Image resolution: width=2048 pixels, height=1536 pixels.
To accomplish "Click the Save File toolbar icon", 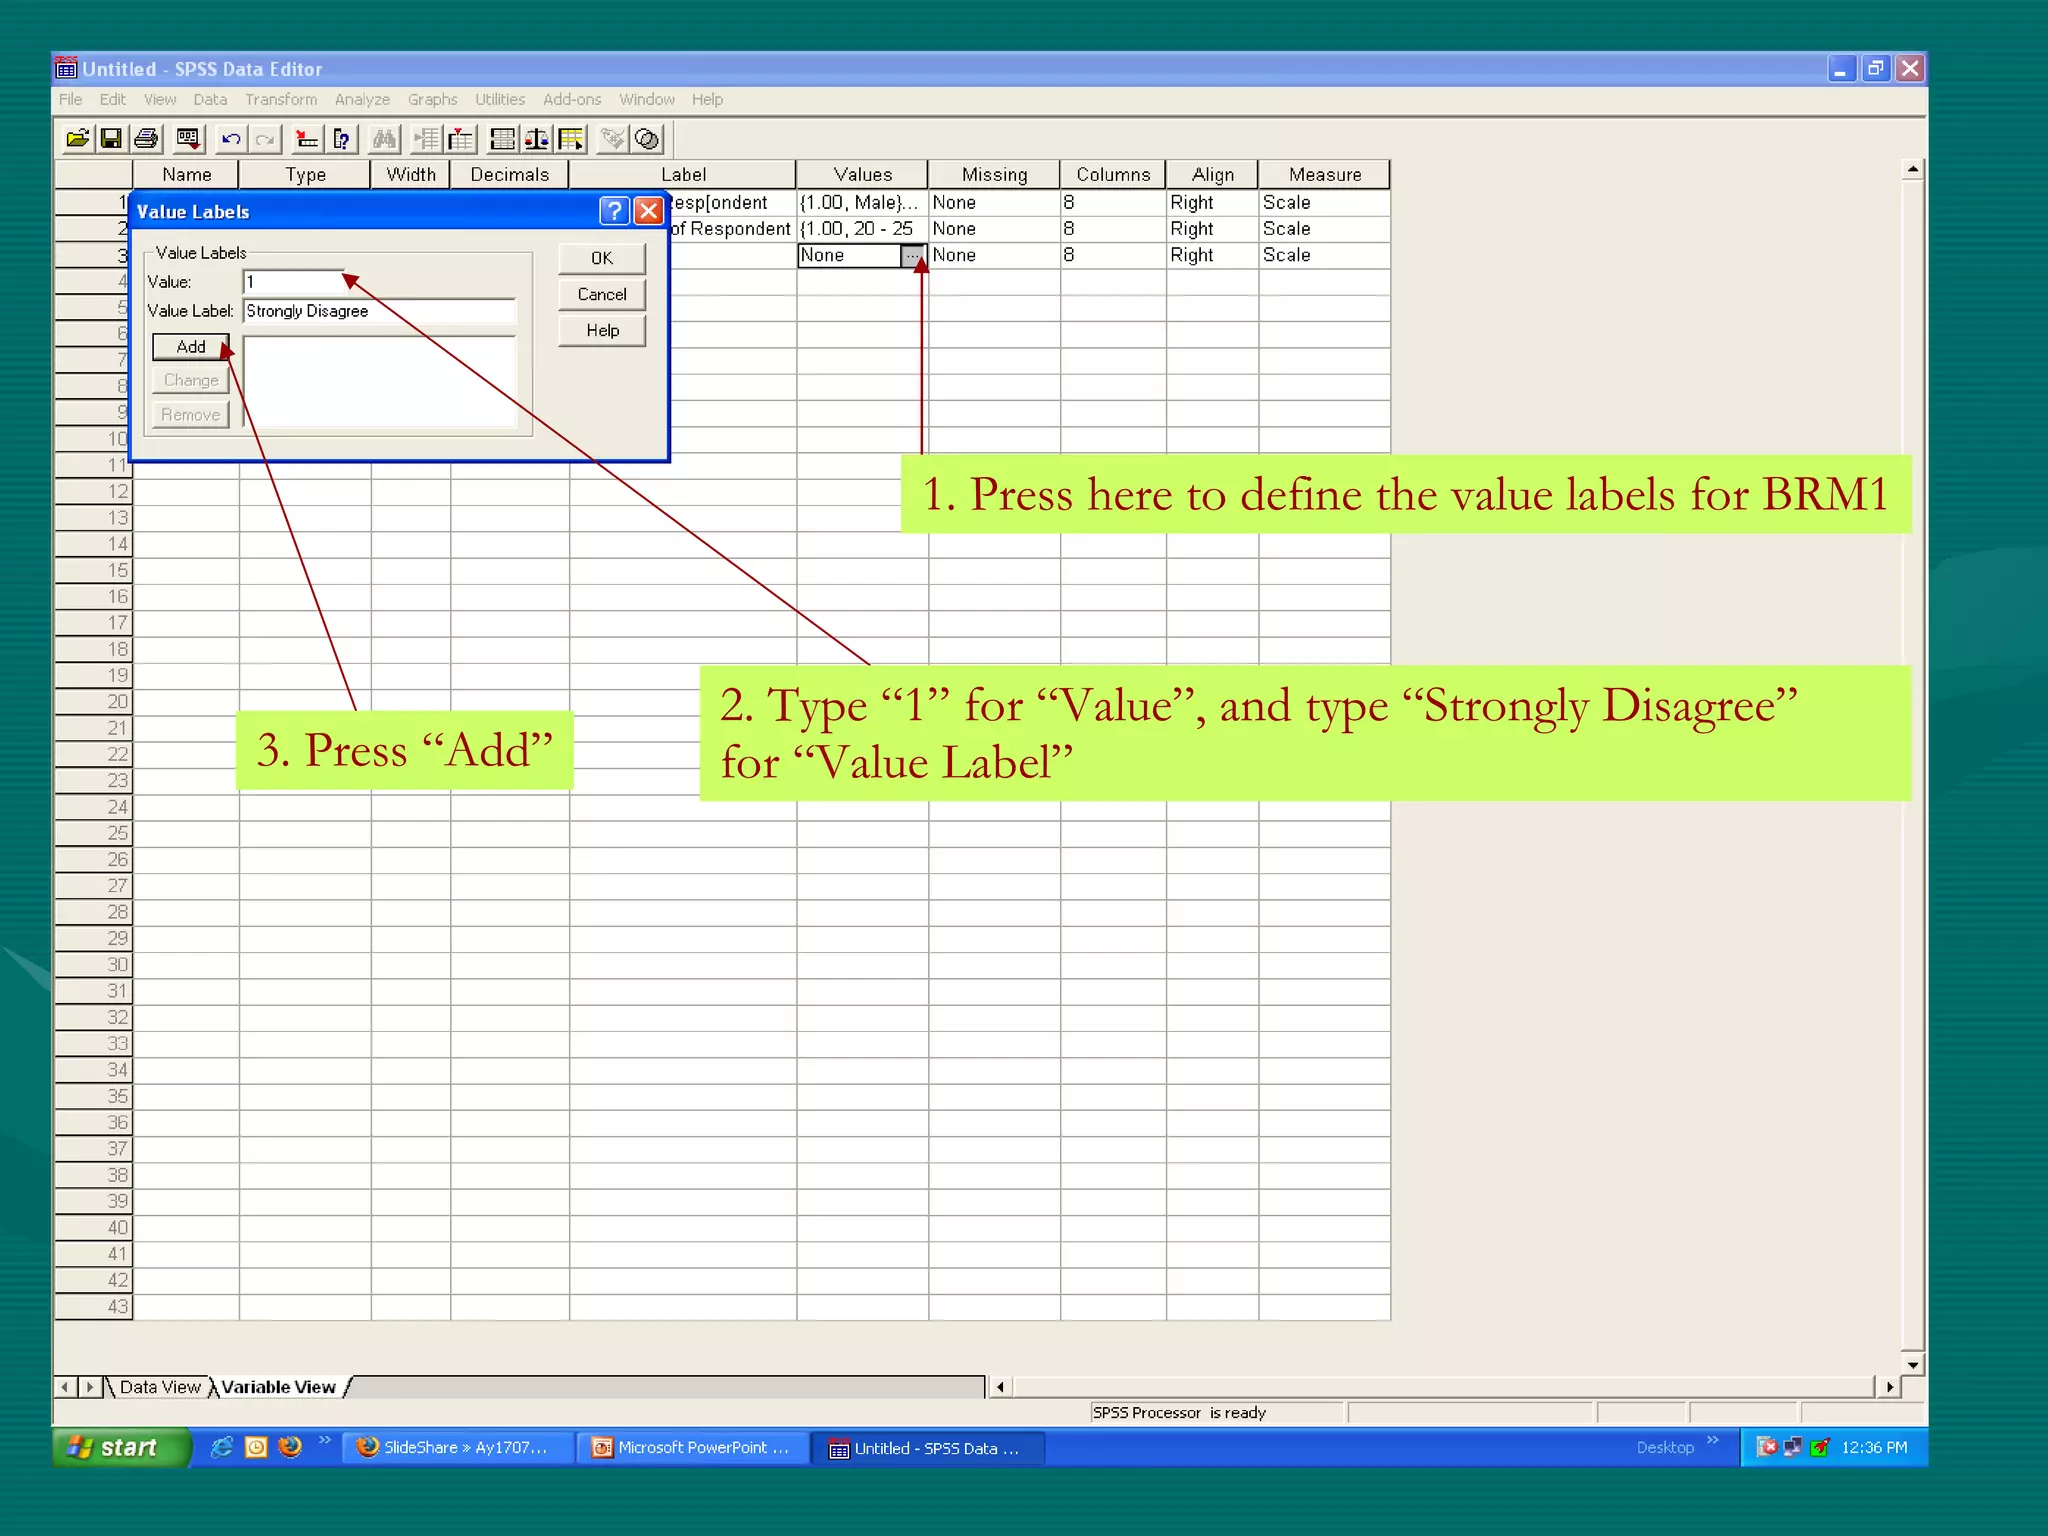I will tap(111, 139).
